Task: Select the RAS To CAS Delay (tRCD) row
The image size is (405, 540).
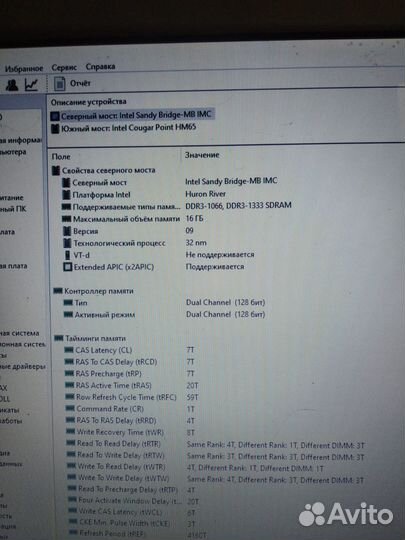Action: click(116, 362)
